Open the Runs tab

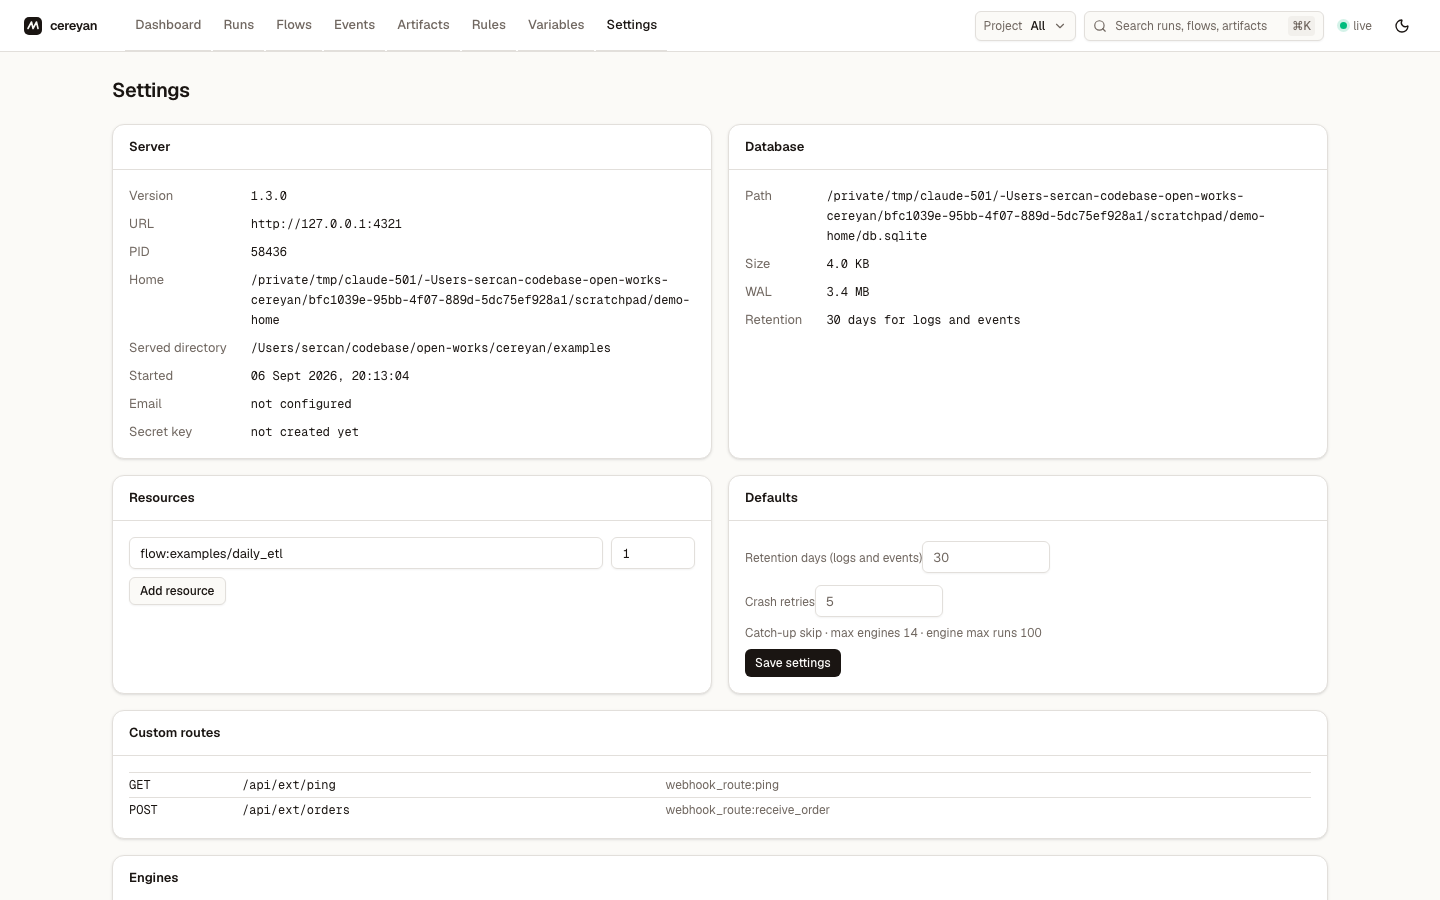pos(239,25)
